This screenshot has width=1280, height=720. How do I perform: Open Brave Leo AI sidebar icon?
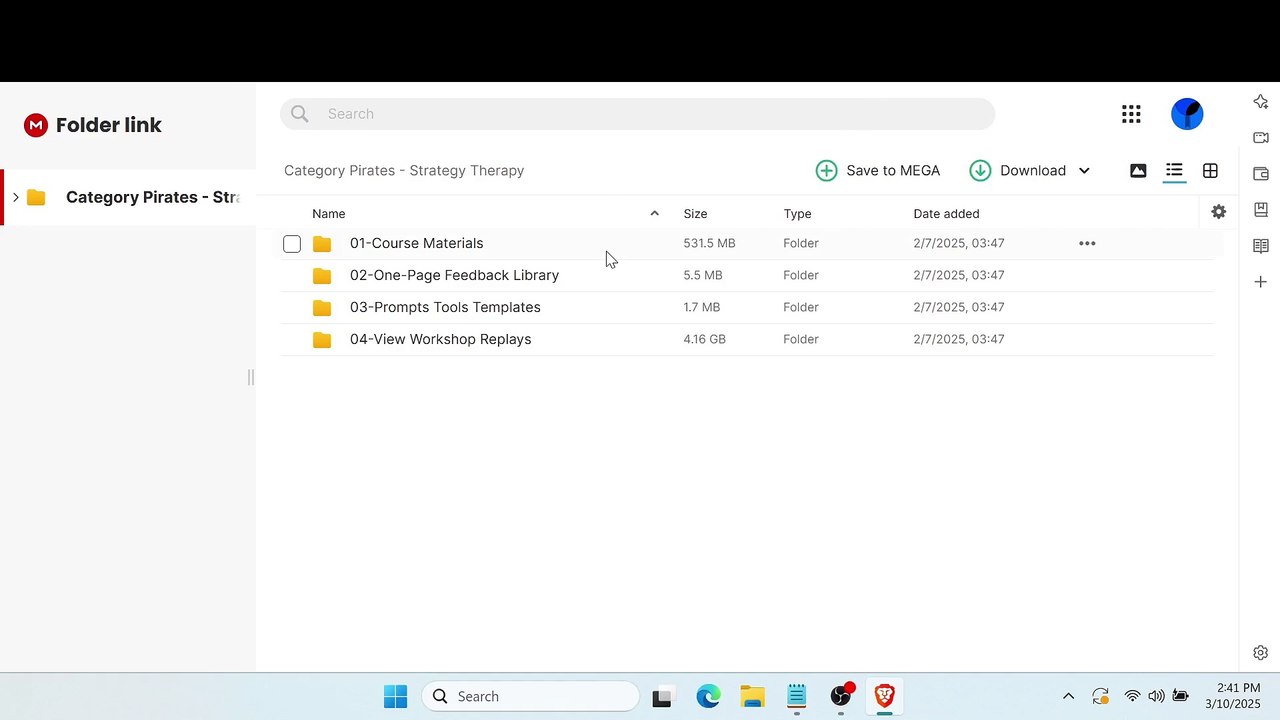tap(1260, 102)
